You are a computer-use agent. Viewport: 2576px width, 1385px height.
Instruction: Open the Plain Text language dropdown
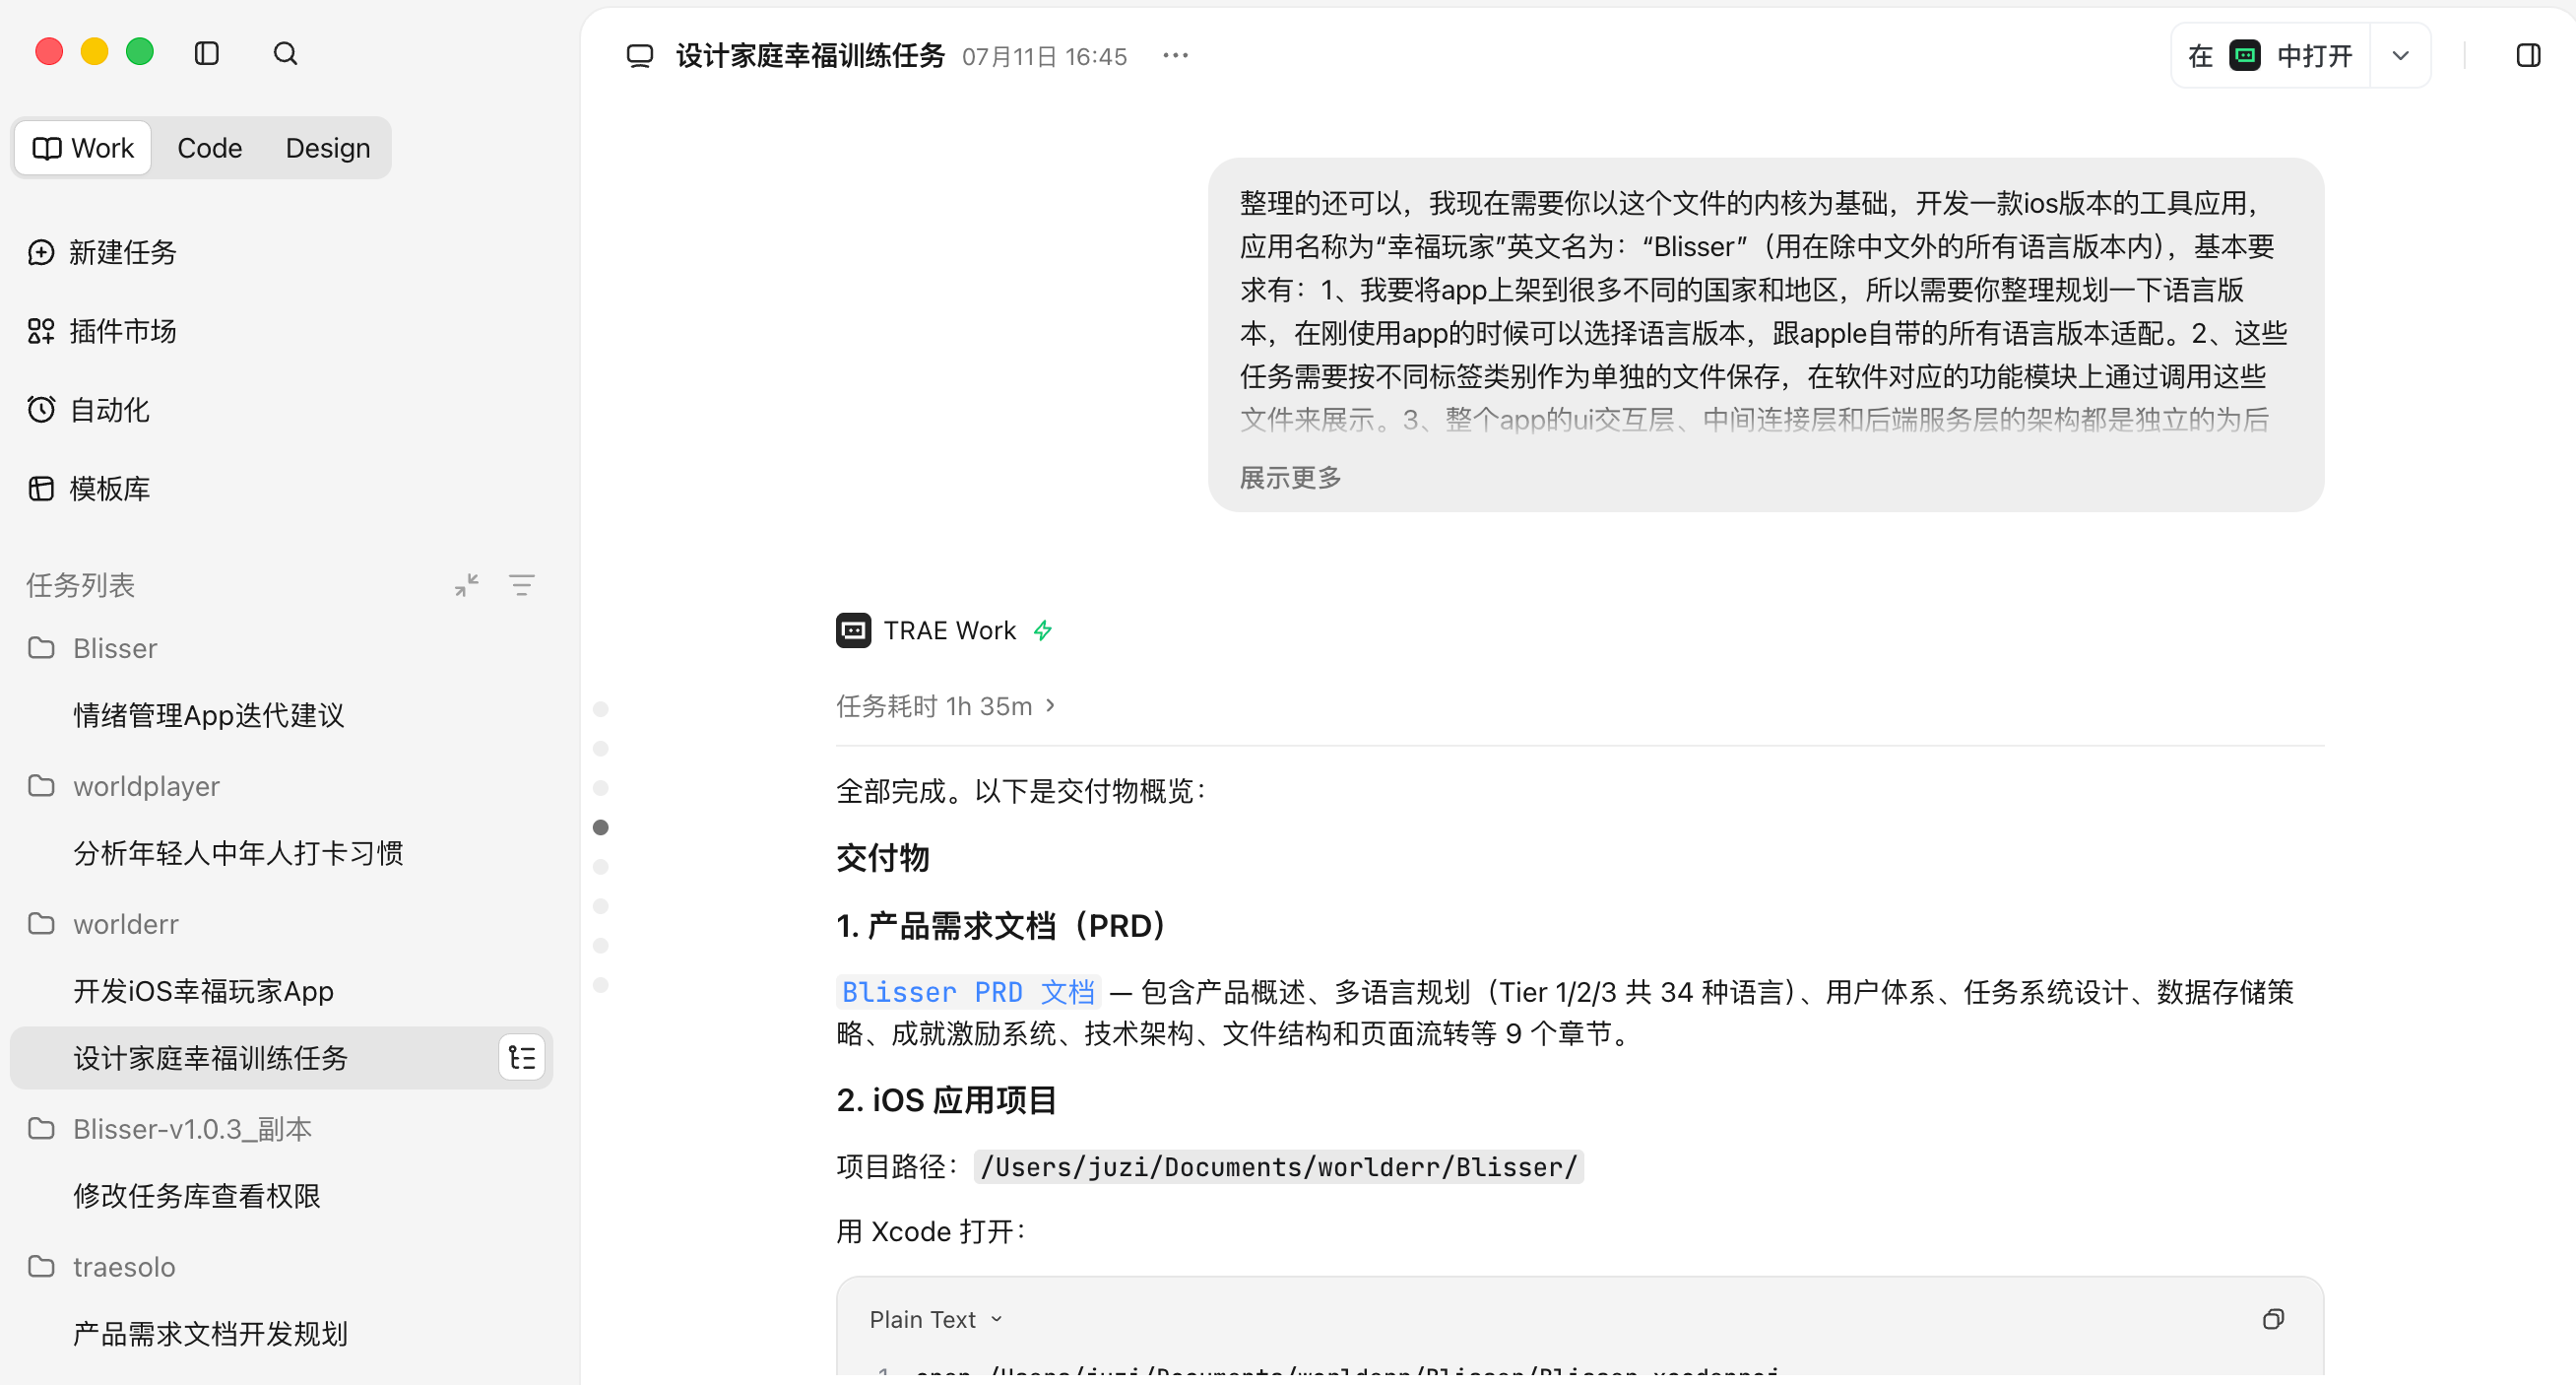936,1320
